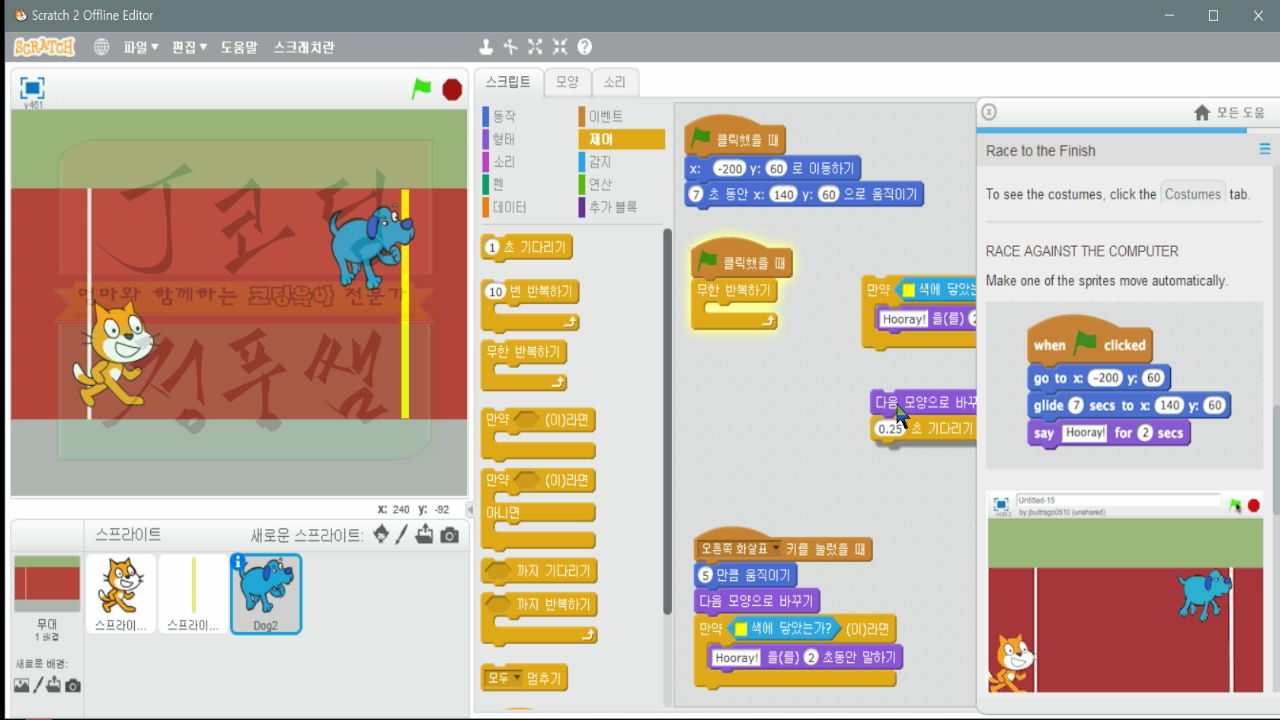
Task: Take a new backdrop photo with the camera
Action: 72,685
